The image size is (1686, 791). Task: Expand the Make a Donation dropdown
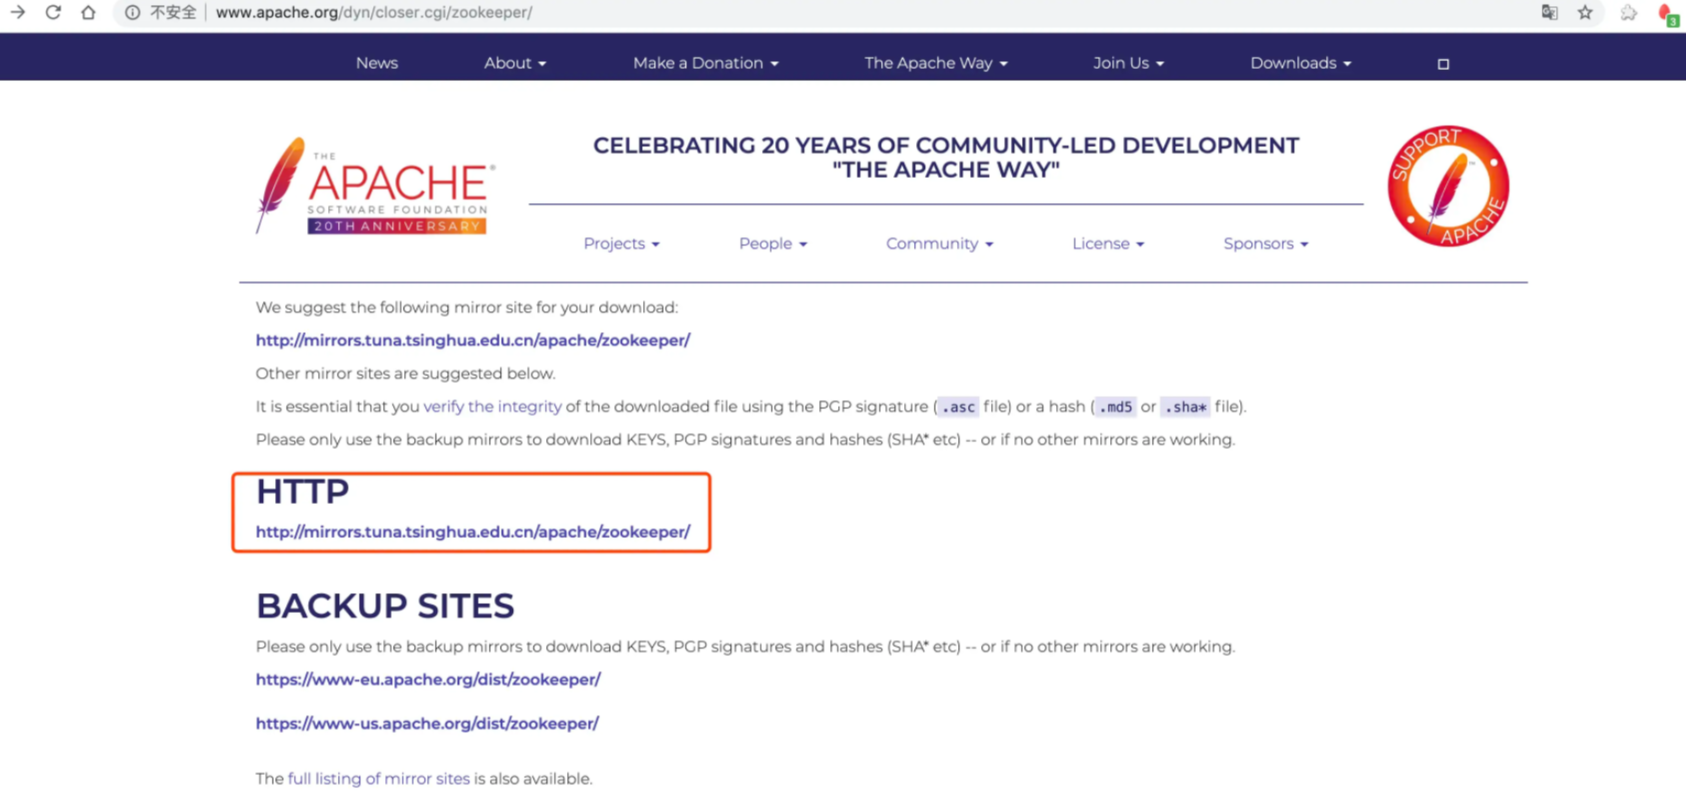(705, 63)
